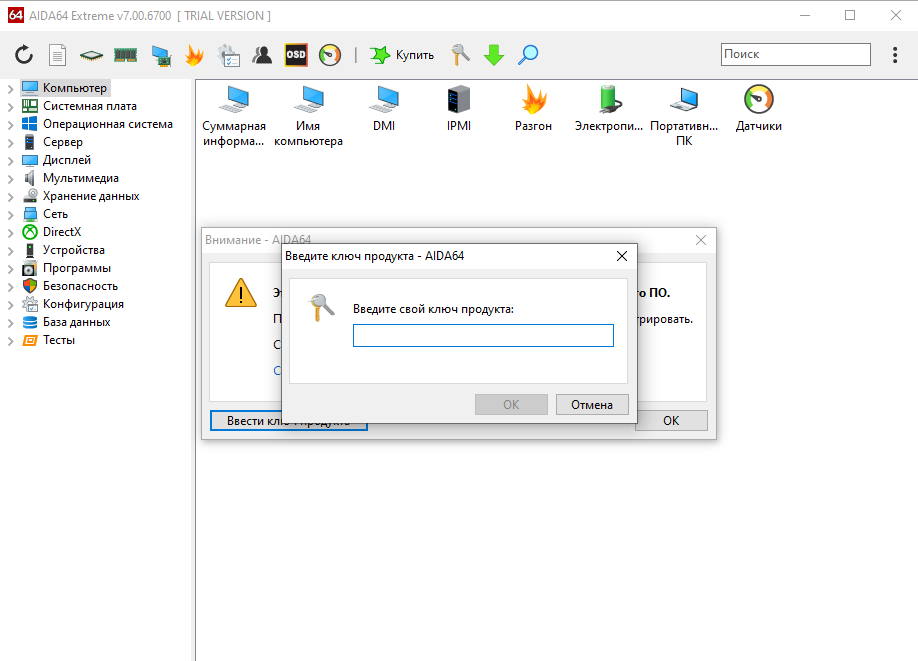
Task: Open the three-dot options menu
Action: [895, 55]
